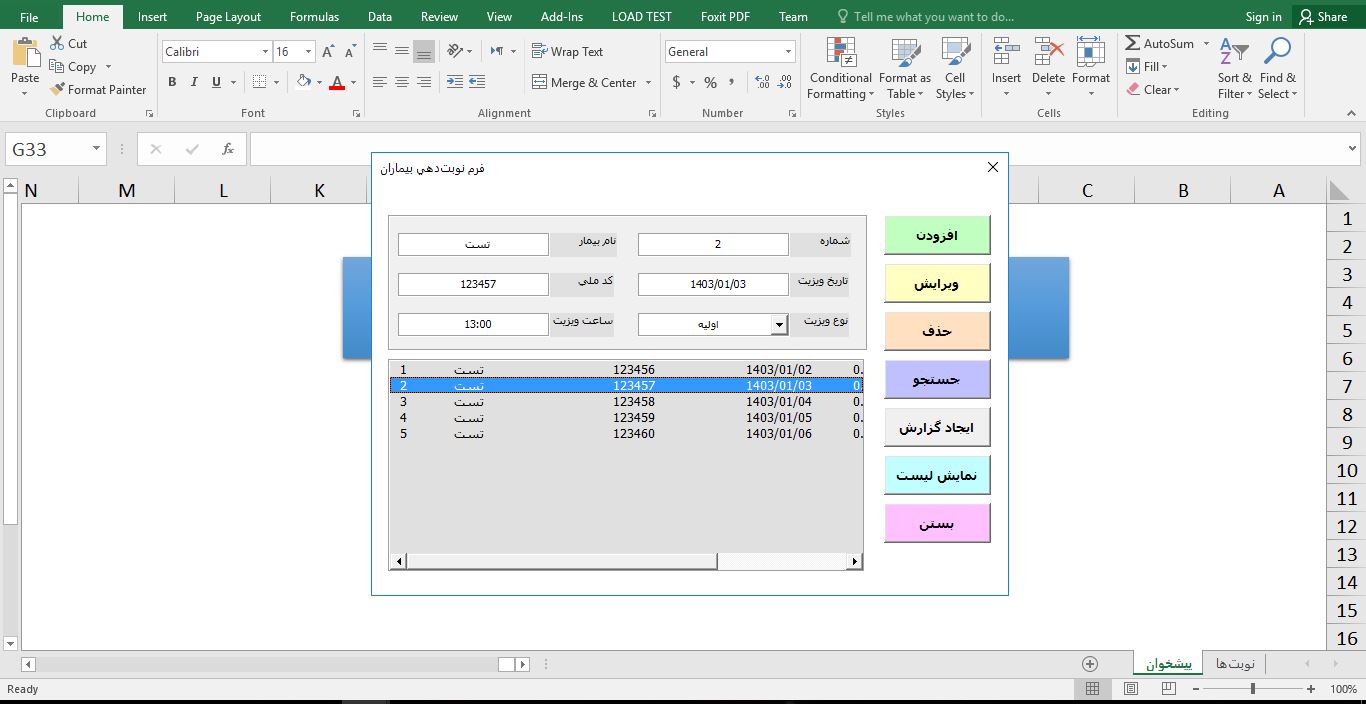
Task: Apply Accounting Number Format dollar icon
Action: point(677,82)
